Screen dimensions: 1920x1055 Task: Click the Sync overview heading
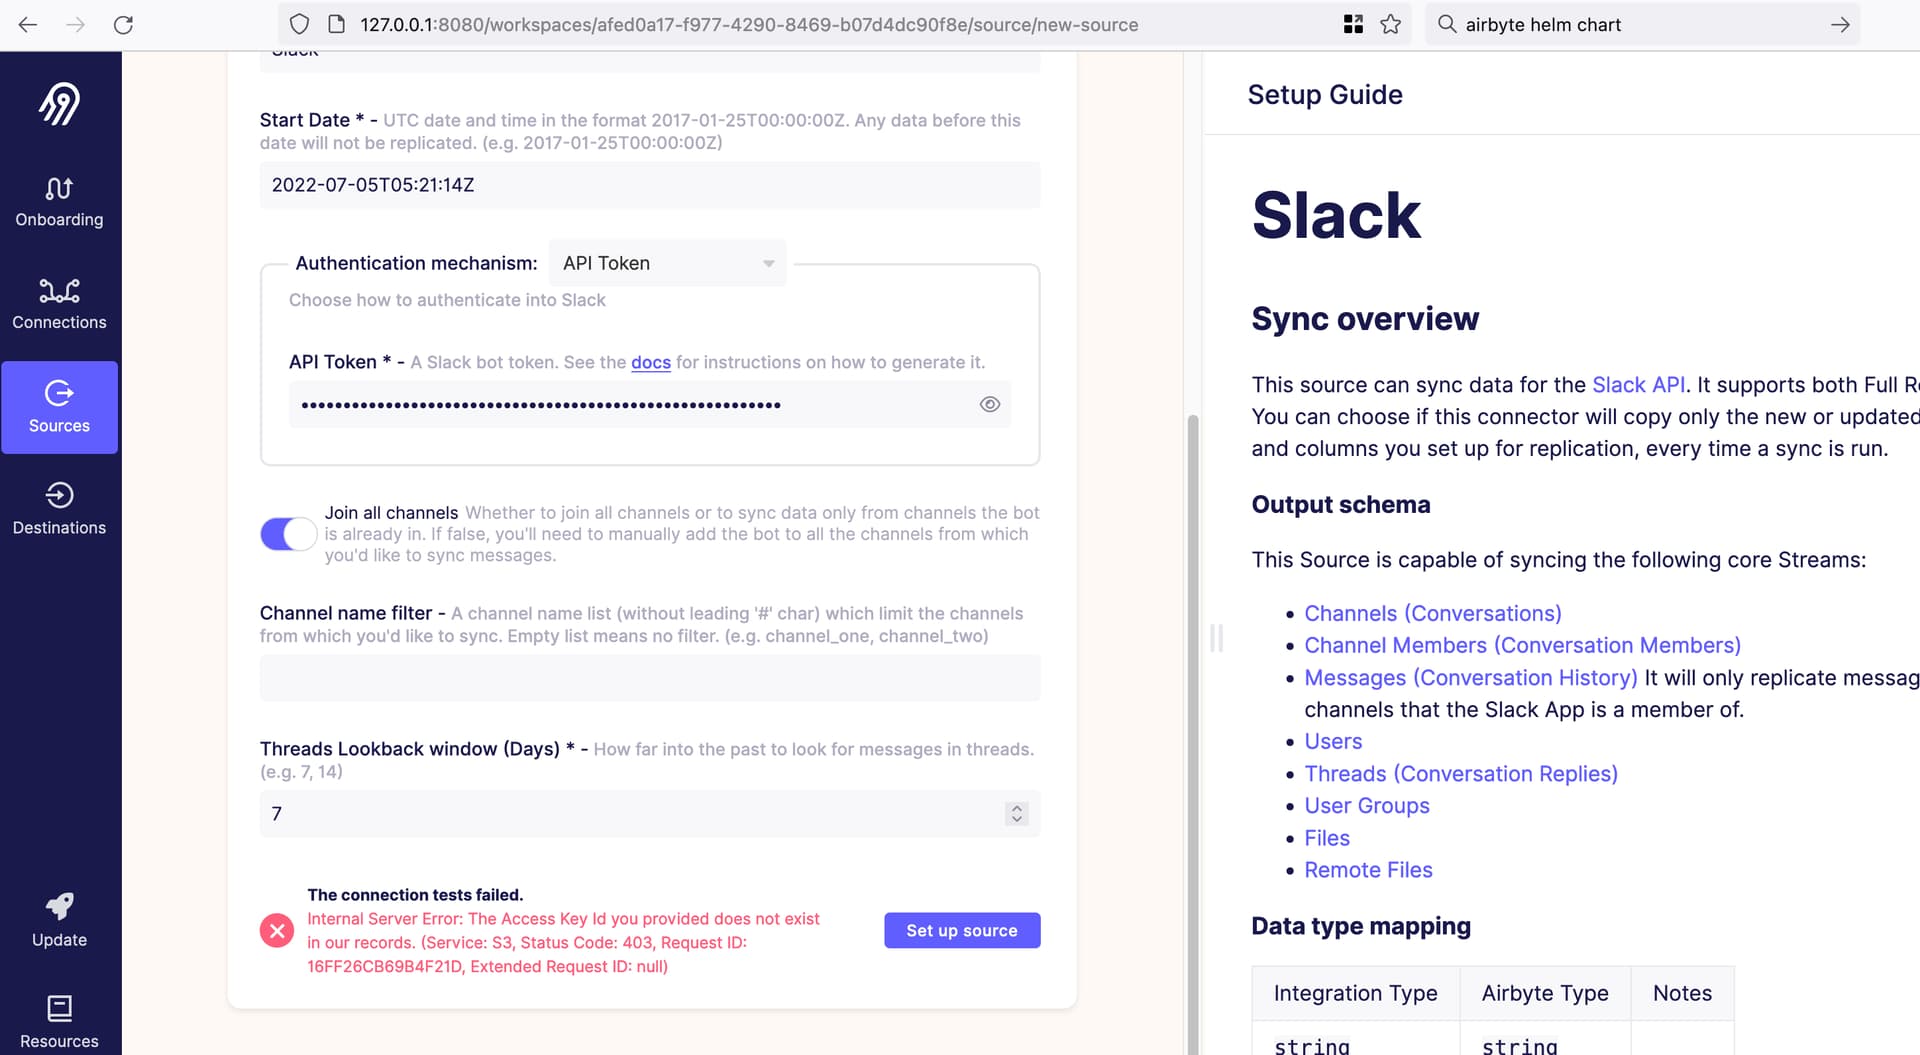point(1365,318)
